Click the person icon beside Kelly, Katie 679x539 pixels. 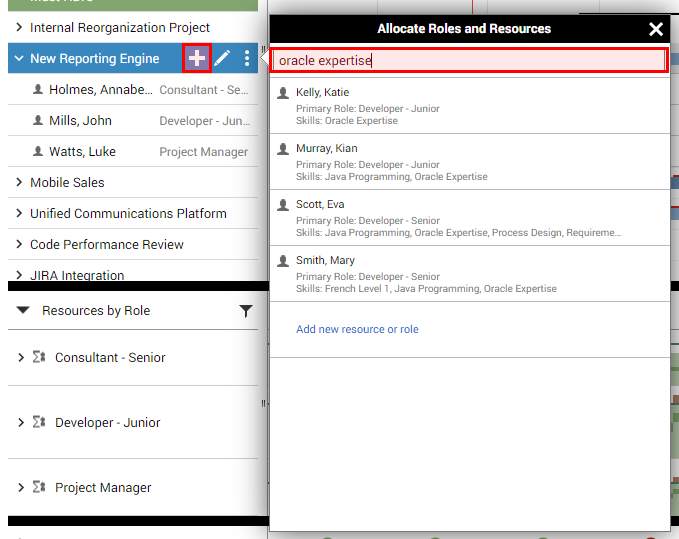pos(283,93)
